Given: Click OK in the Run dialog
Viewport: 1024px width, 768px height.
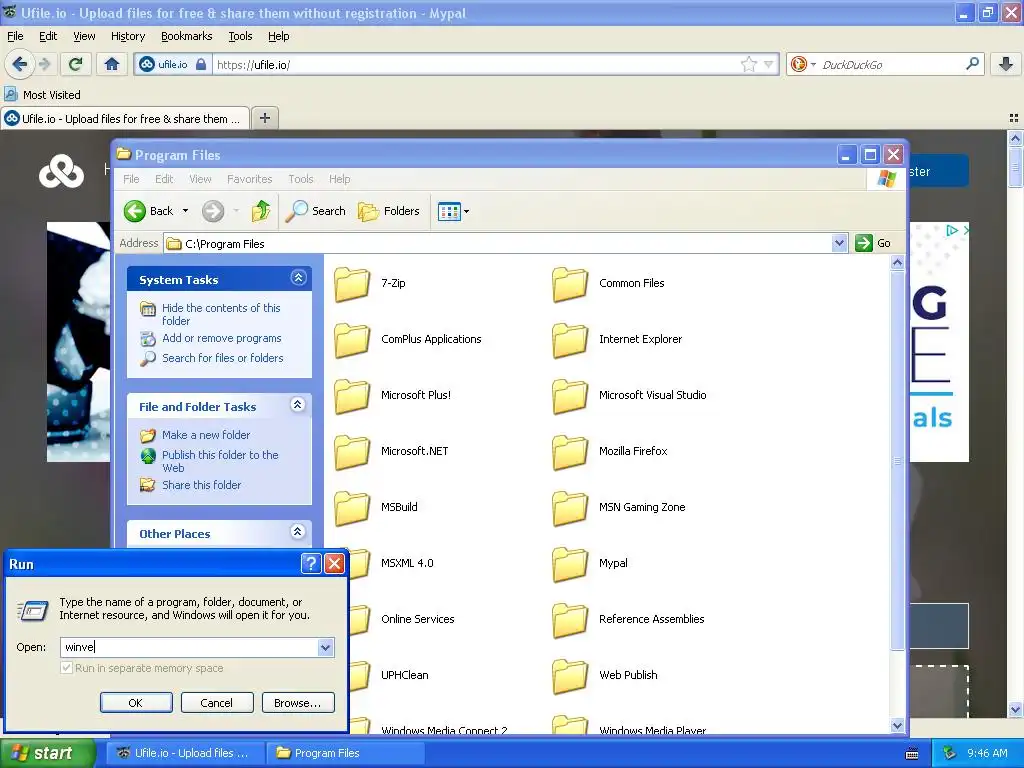Looking at the screenshot, I should coord(136,703).
